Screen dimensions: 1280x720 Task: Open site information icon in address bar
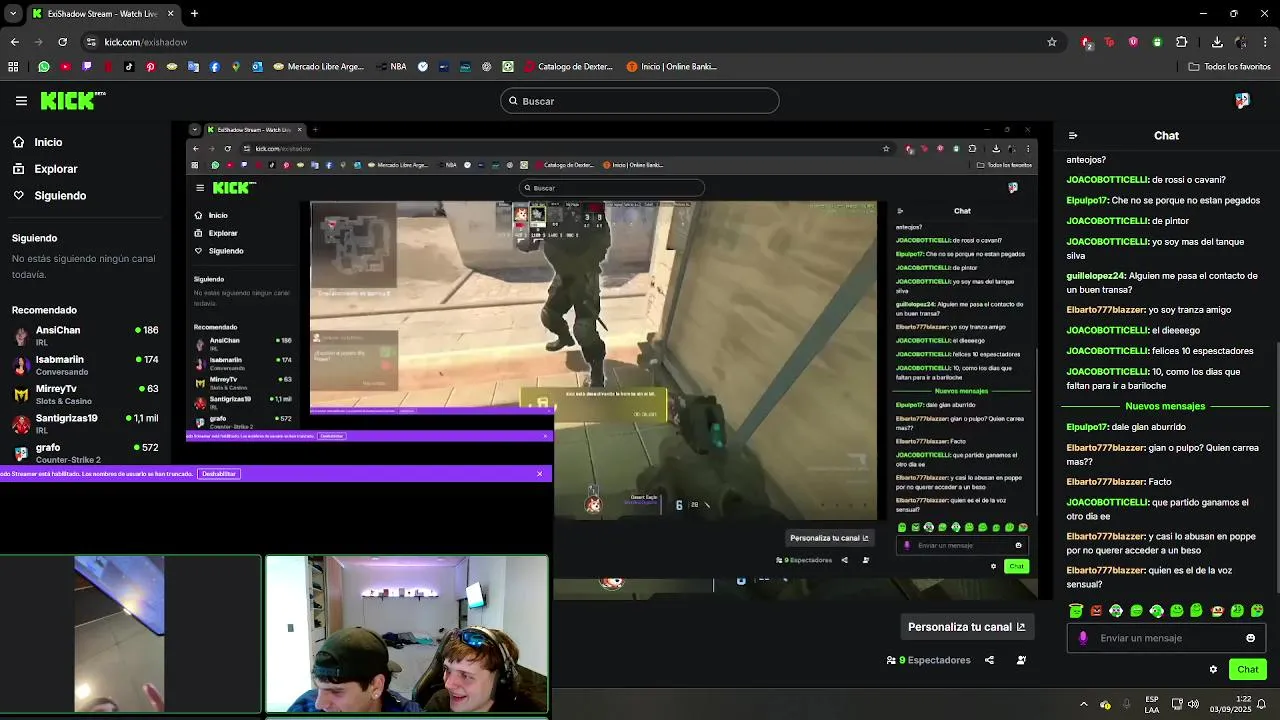tap(91, 42)
